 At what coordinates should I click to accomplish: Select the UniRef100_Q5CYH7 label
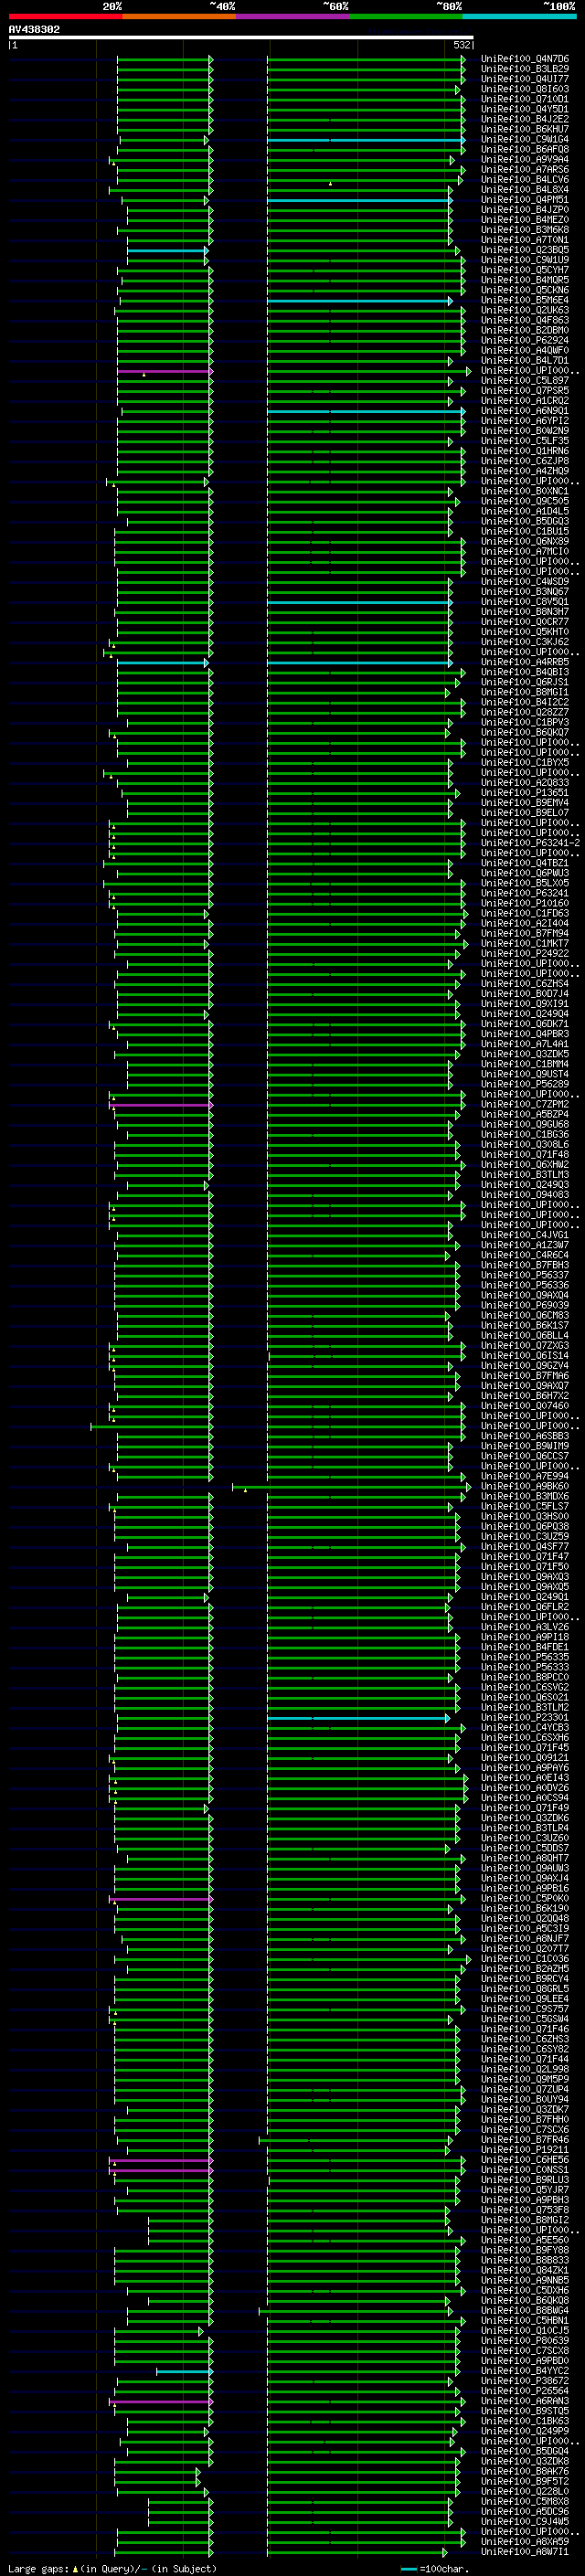(x=525, y=270)
